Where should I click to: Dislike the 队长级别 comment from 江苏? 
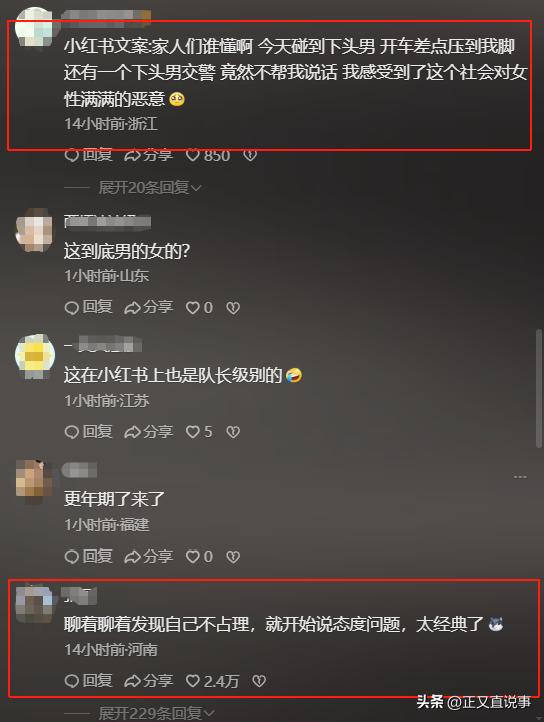click(233, 431)
